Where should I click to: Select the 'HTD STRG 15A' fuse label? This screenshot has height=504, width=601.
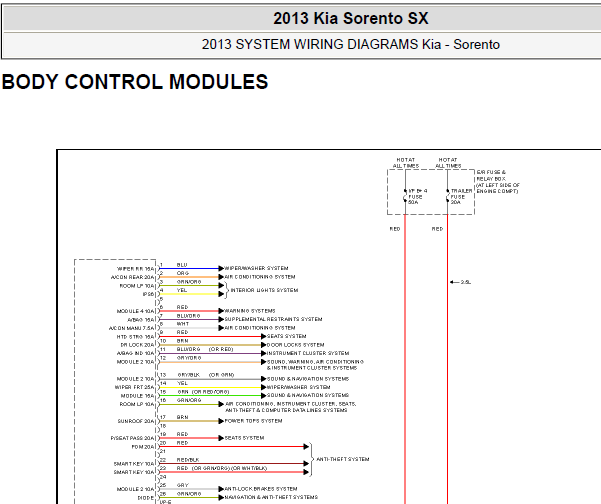tap(135, 337)
